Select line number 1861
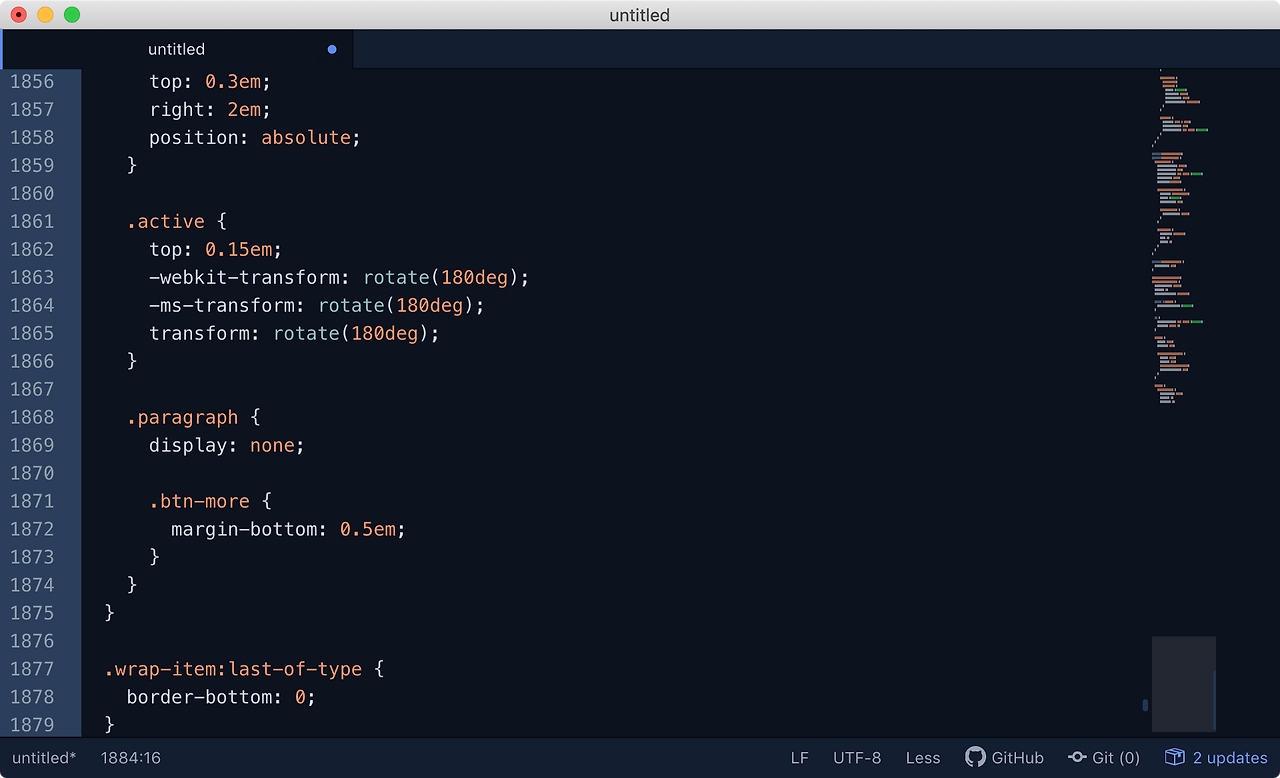This screenshot has height=778, width=1280. pos(33,221)
